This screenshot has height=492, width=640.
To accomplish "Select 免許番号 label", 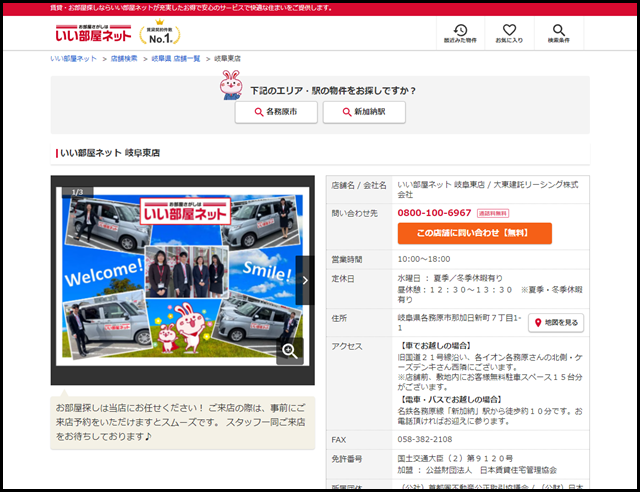I will [x=347, y=459].
